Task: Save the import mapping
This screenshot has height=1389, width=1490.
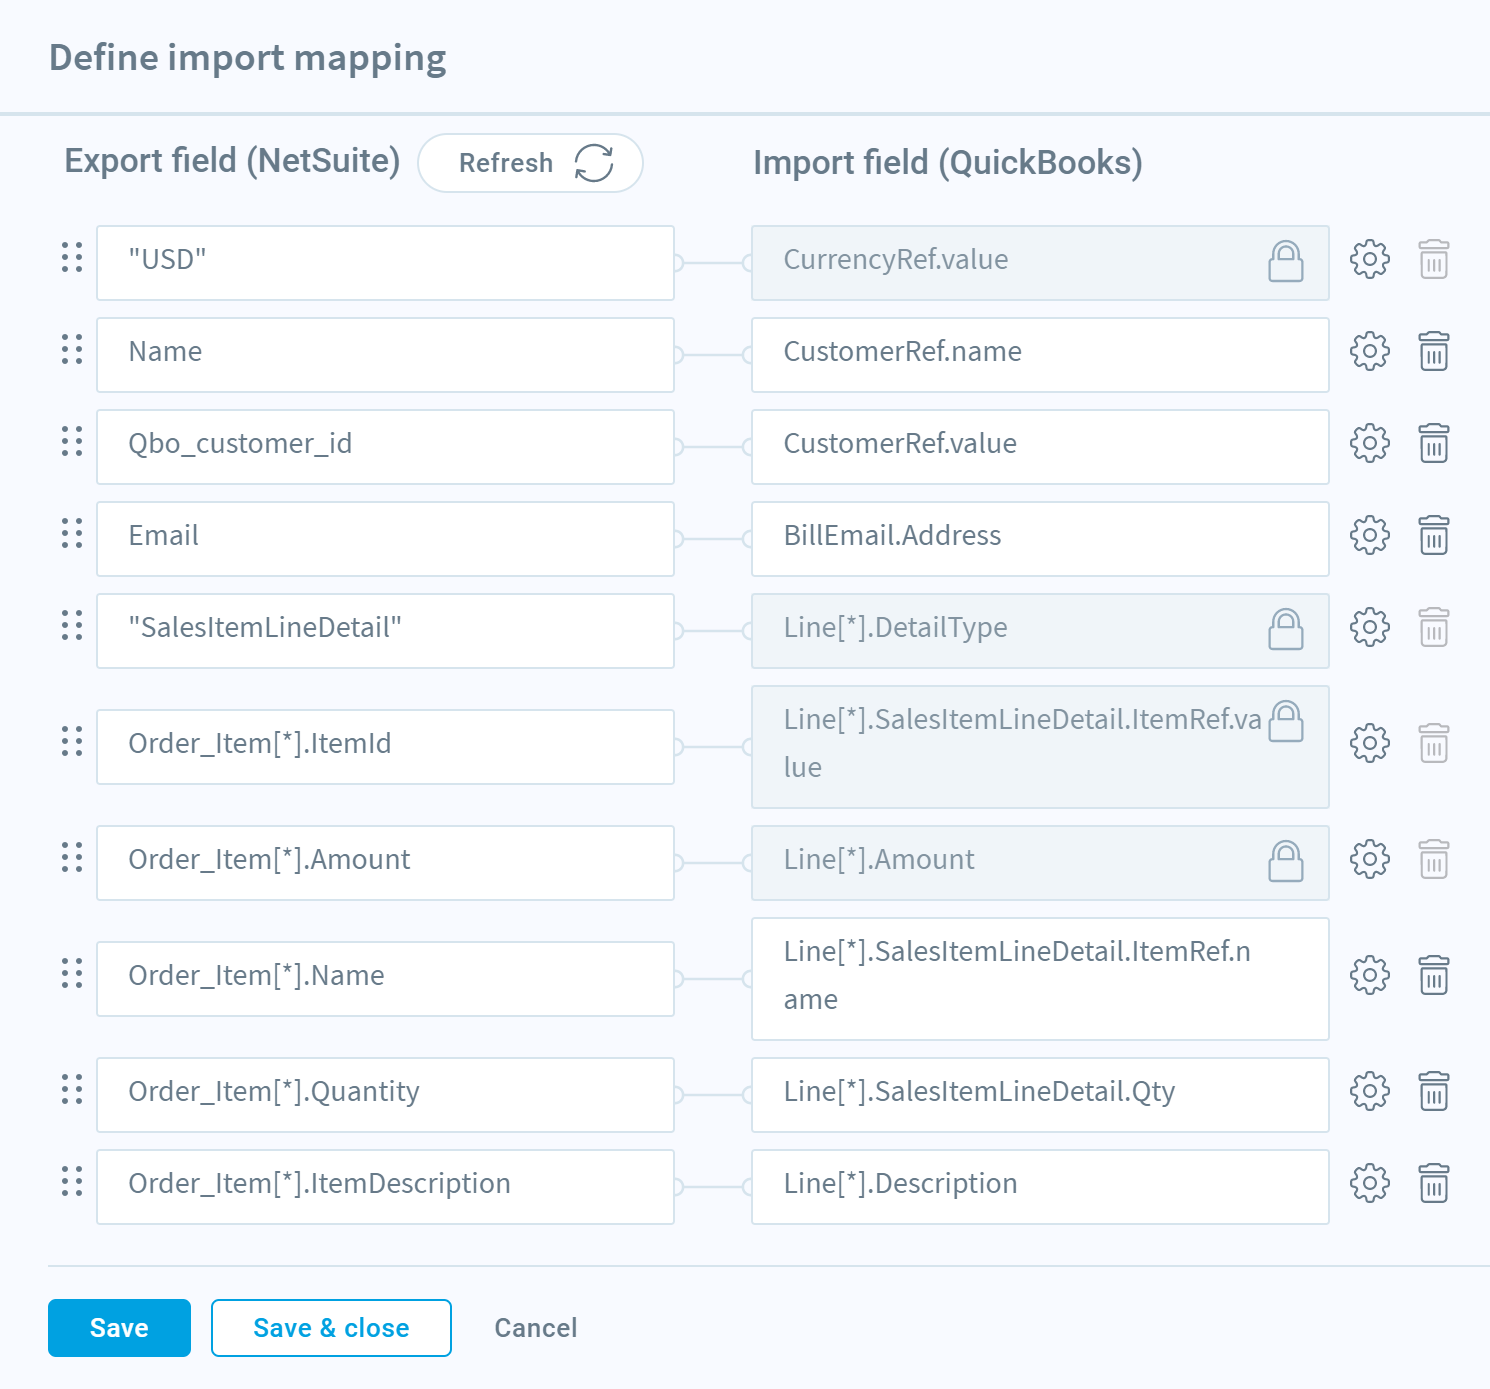Action: [x=119, y=1328]
